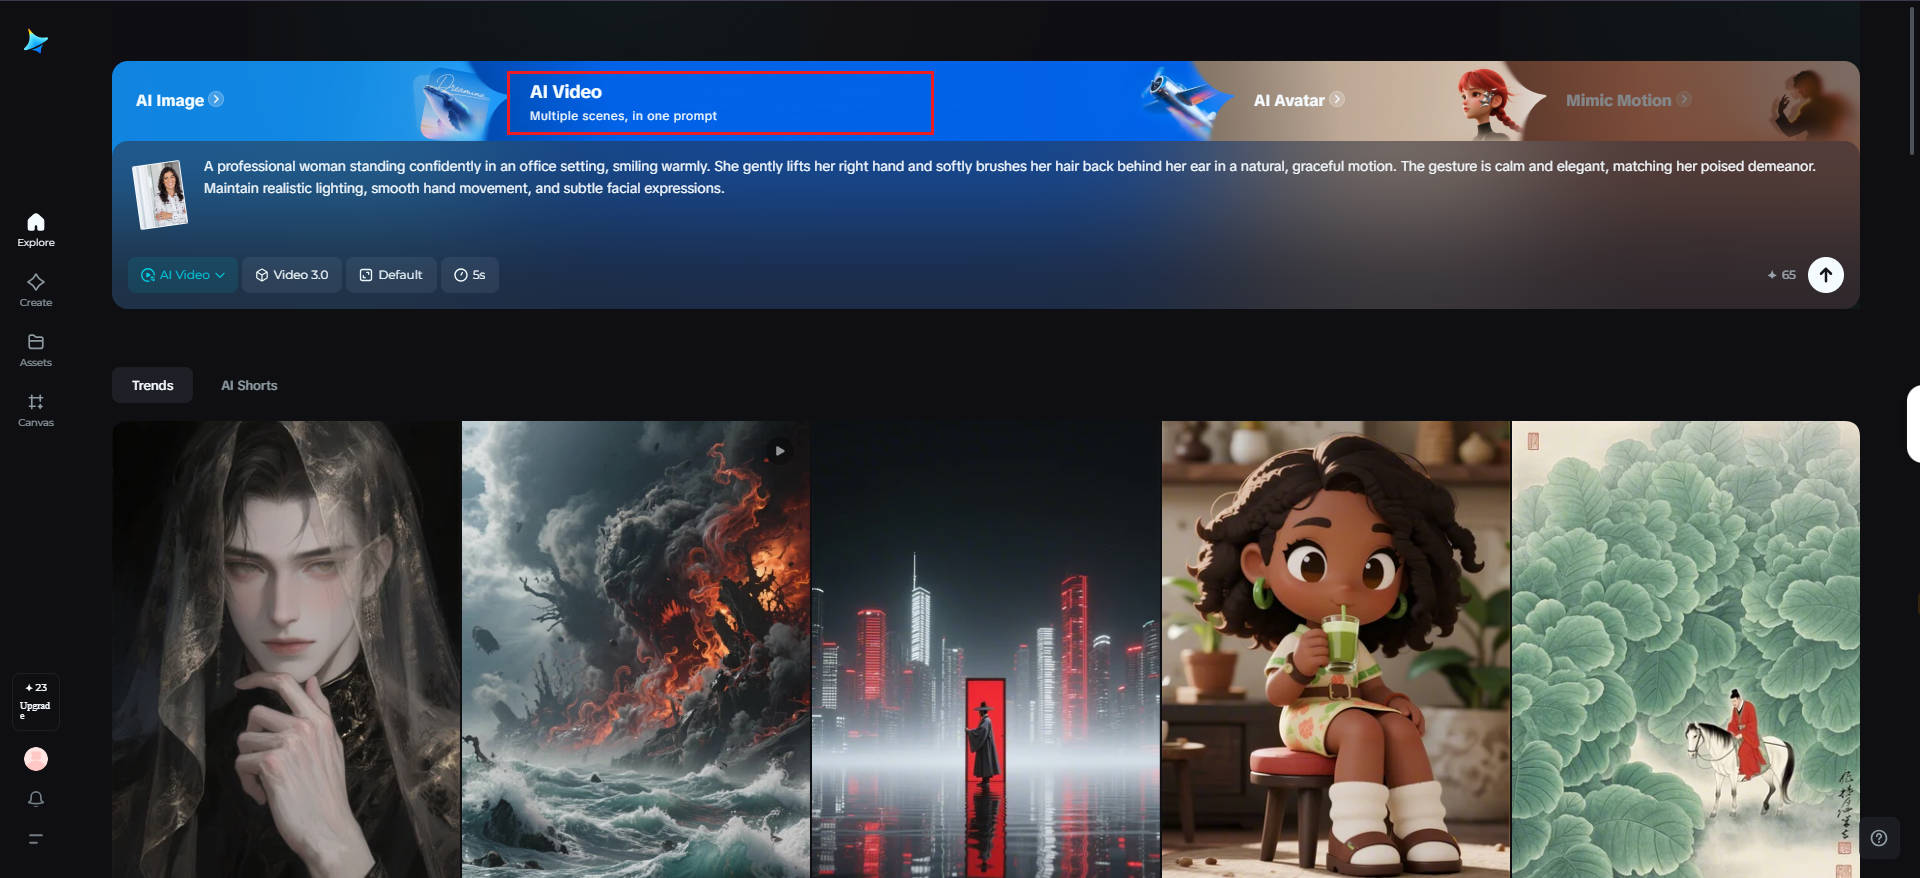The image size is (1920, 878).
Task: Open the Explore home page
Action: coord(36,229)
